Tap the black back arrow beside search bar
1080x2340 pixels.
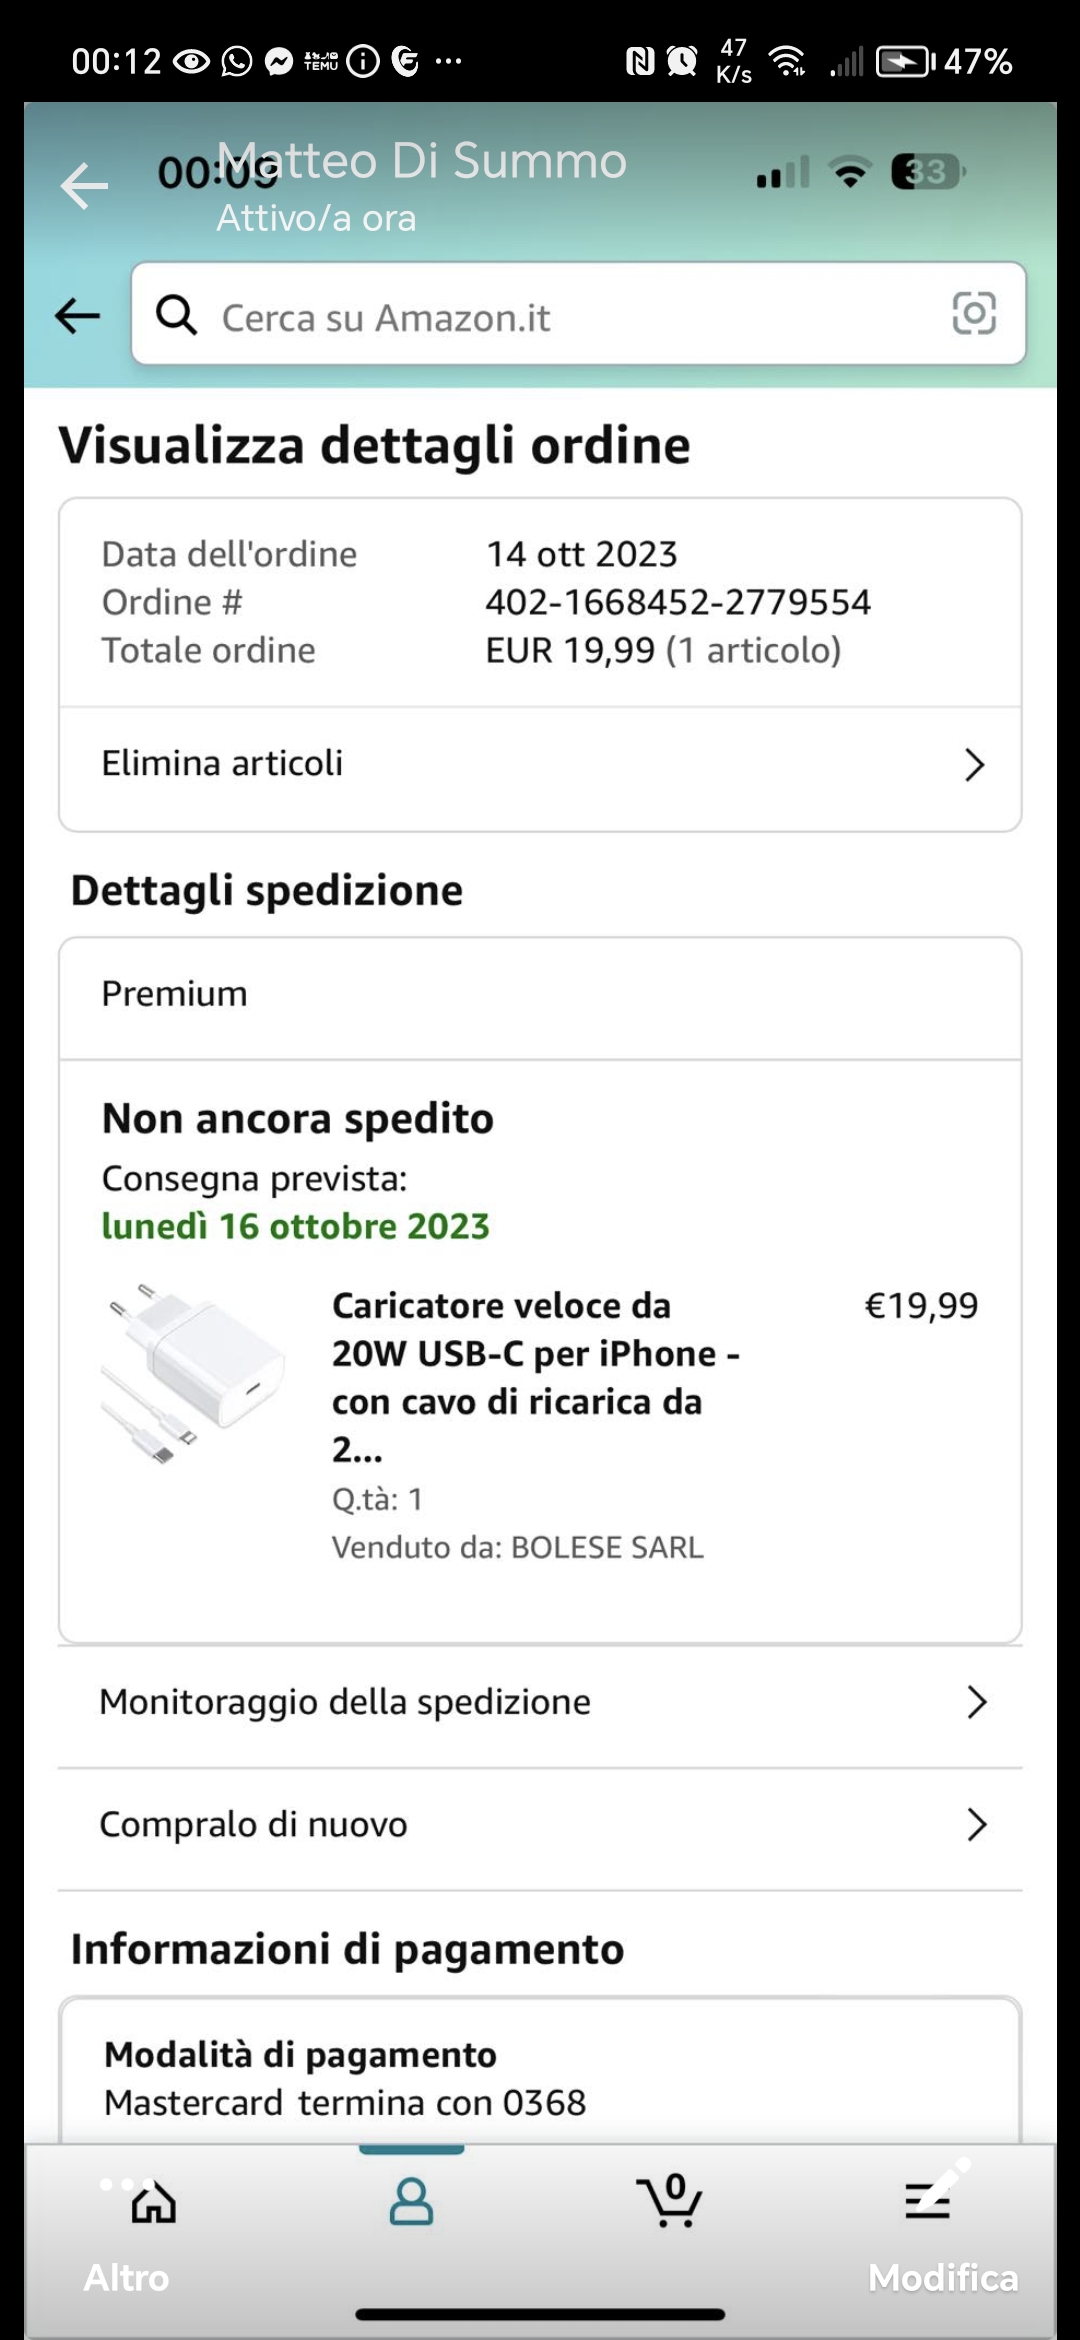pyautogui.click(x=78, y=316)
